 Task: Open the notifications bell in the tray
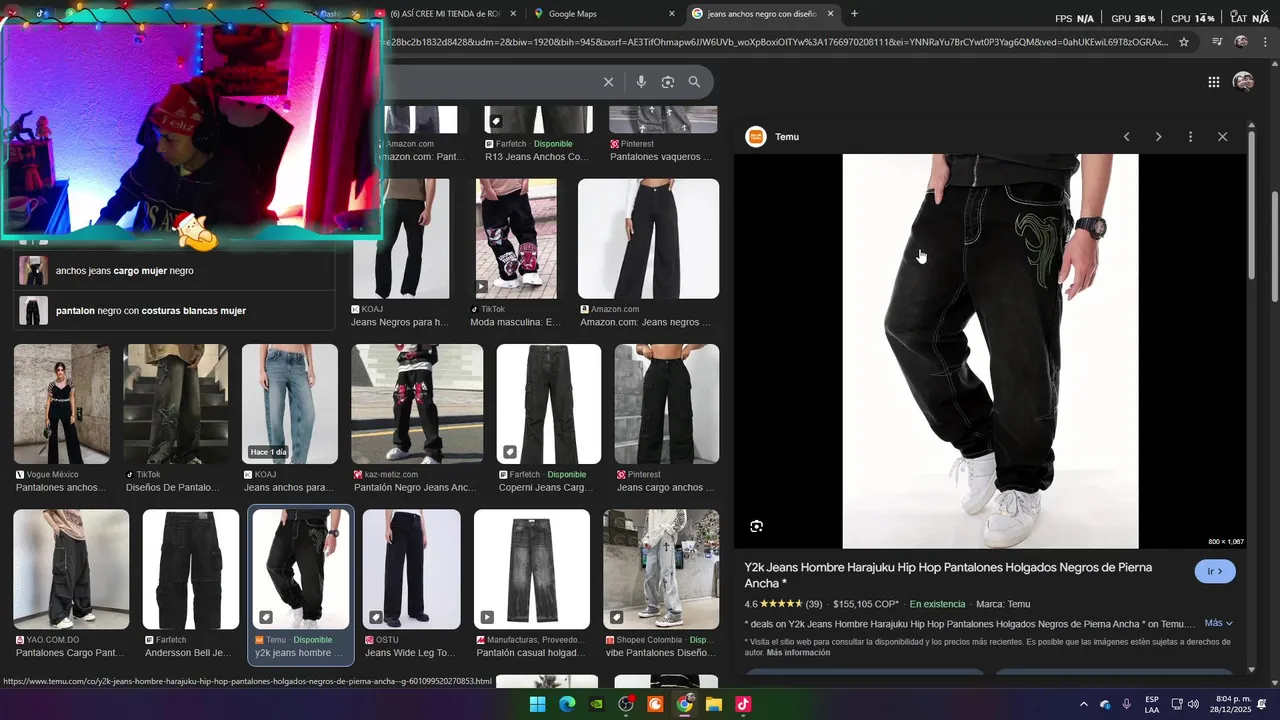click(x=1262, y=704)
